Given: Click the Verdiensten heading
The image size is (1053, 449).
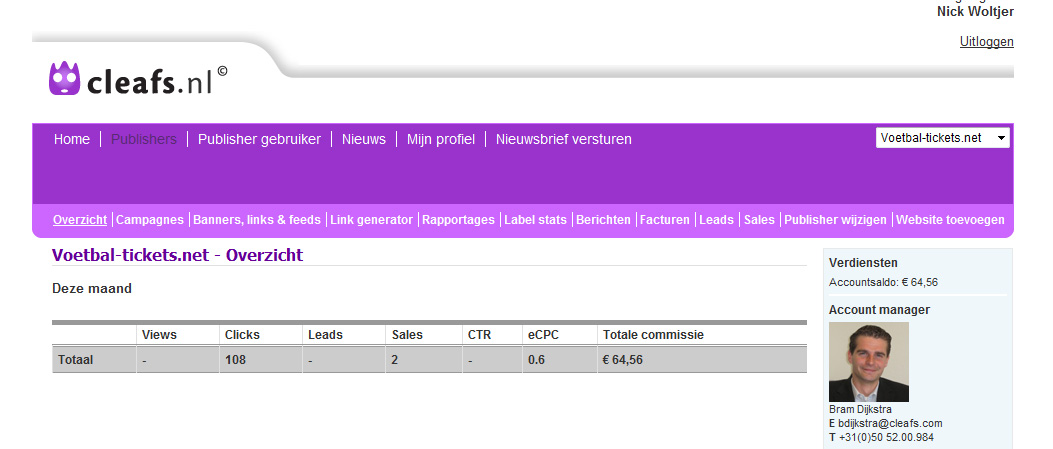Looking at the screenshot, I should 863,263.
